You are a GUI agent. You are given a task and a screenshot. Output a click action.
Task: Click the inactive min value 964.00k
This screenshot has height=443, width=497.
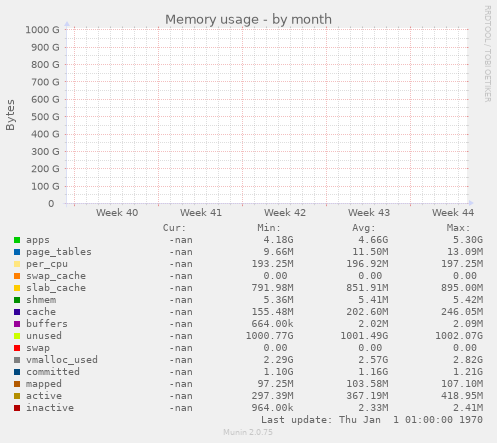point(272,408)
